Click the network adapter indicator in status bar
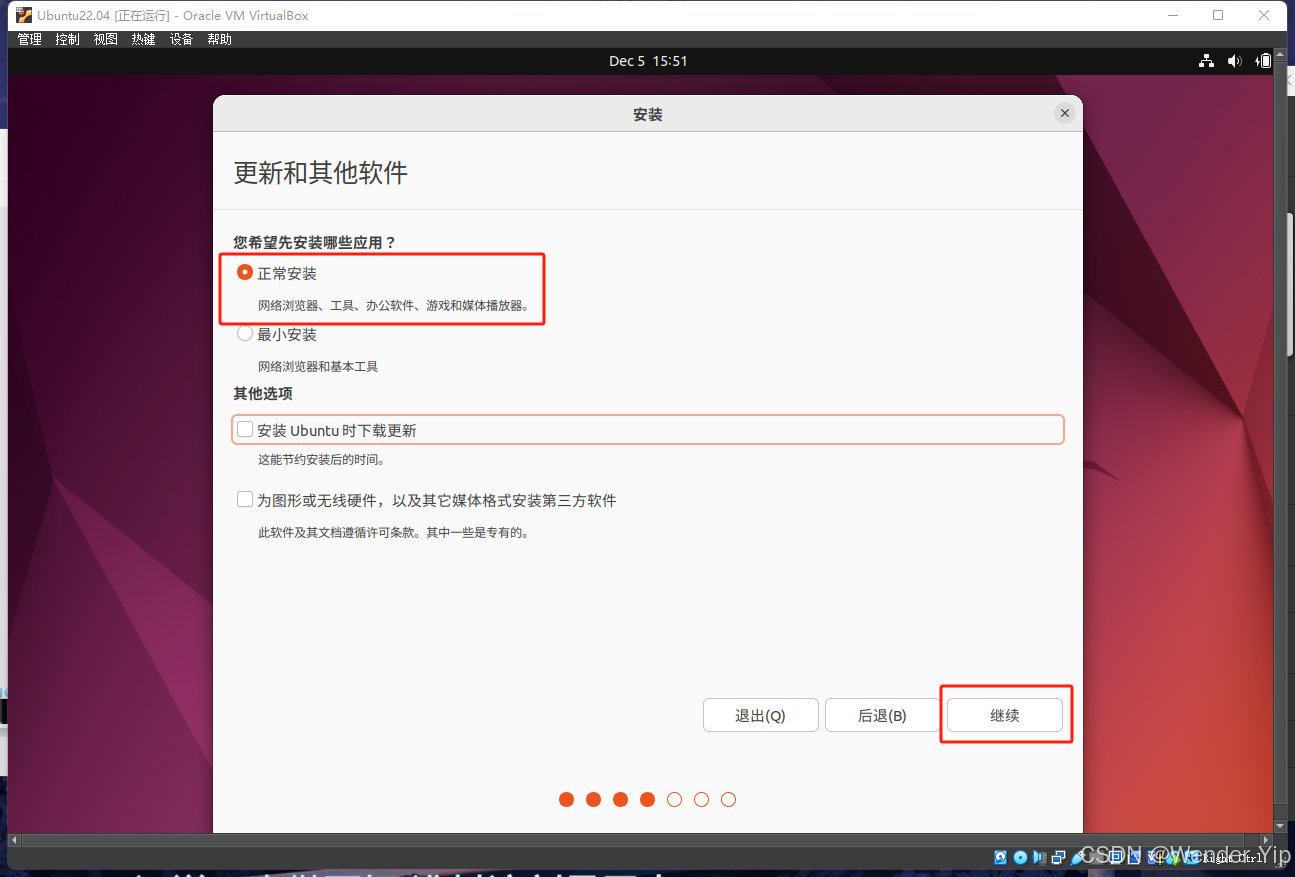 tap(1058, 857)
